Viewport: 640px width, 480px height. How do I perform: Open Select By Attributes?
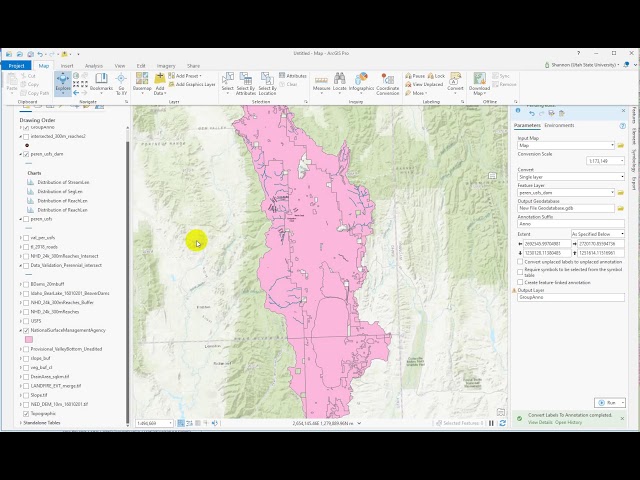point(246,83)
